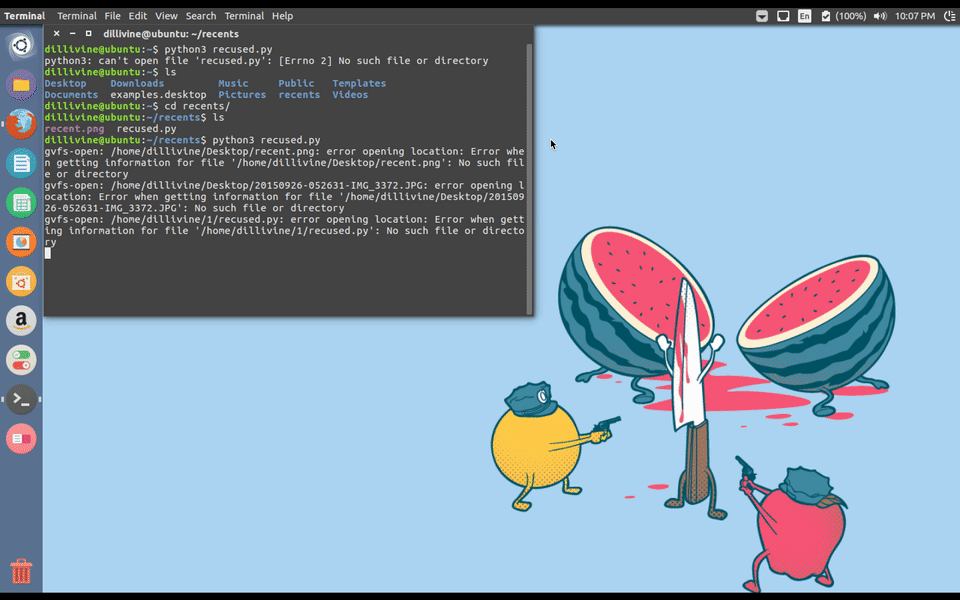Click the first 'gvfs-open:' error line start
The image size is (960, 600).
[74, 151]
